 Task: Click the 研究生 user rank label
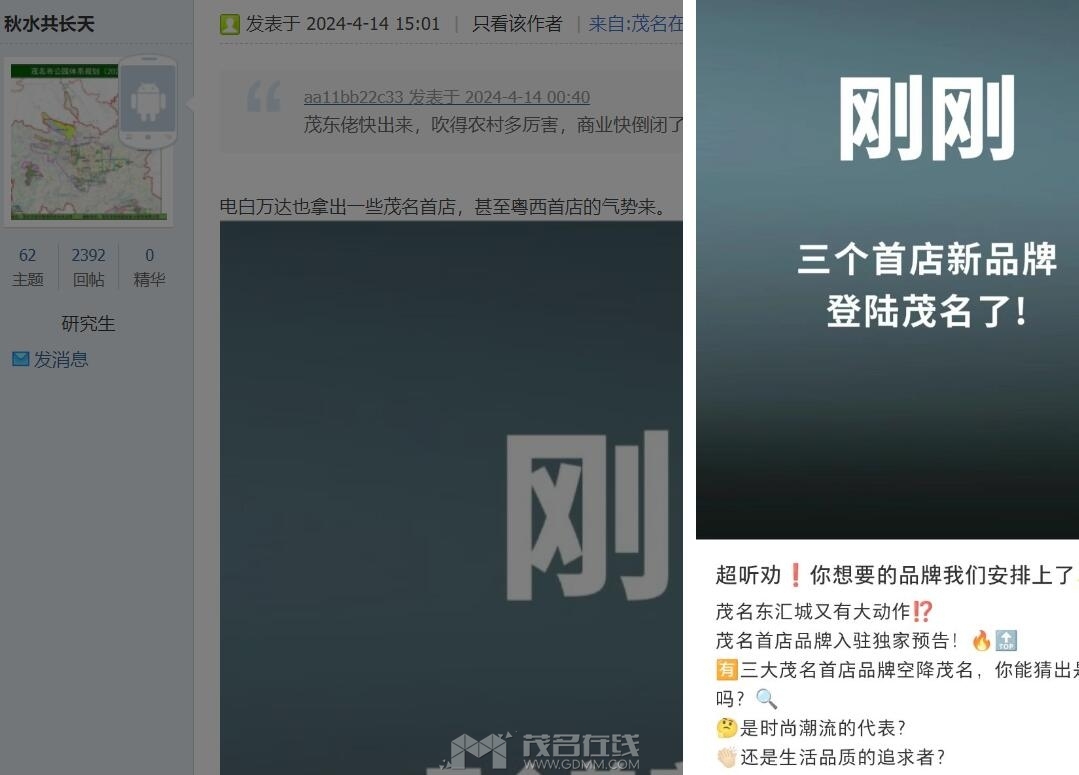coord(88,323)
